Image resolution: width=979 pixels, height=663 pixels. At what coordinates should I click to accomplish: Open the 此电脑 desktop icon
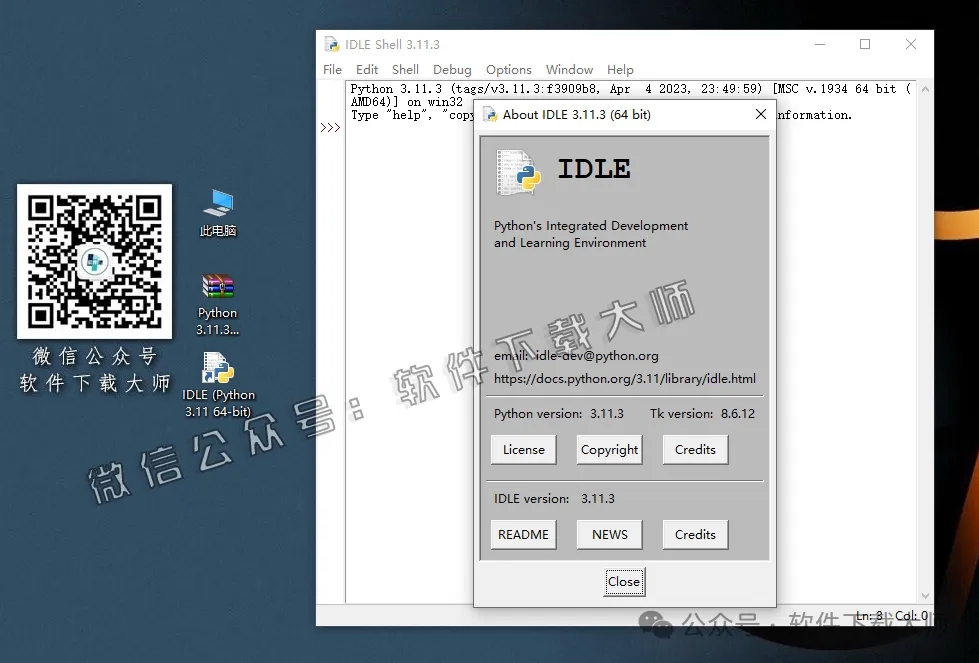point(217,205)
